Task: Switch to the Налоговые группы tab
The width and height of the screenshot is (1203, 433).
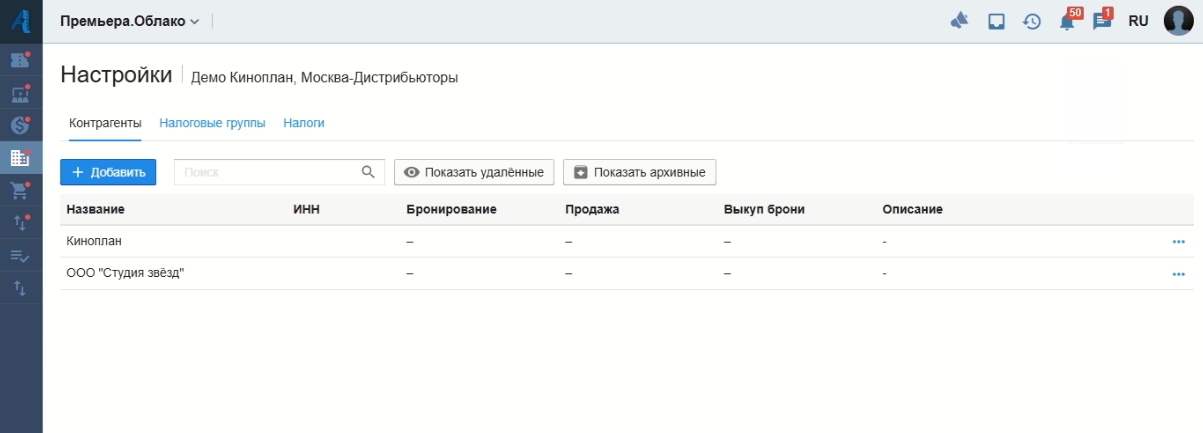Action: click(x=212, y=123)
